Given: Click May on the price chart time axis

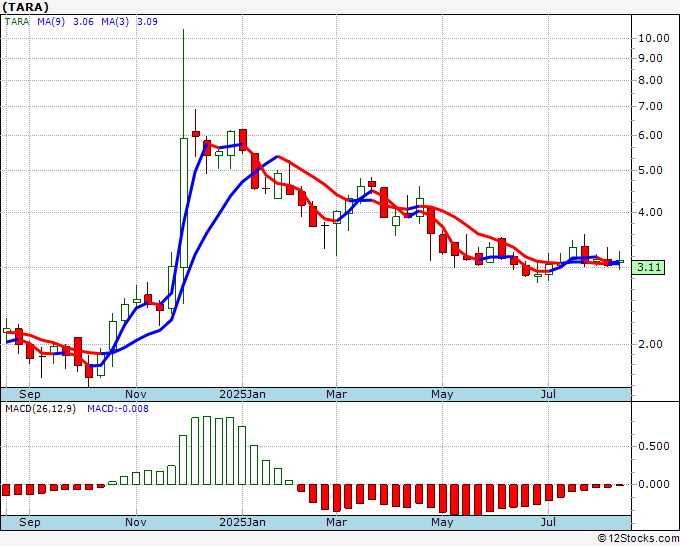Looking at the screenshot, I should tap(442, 394).
